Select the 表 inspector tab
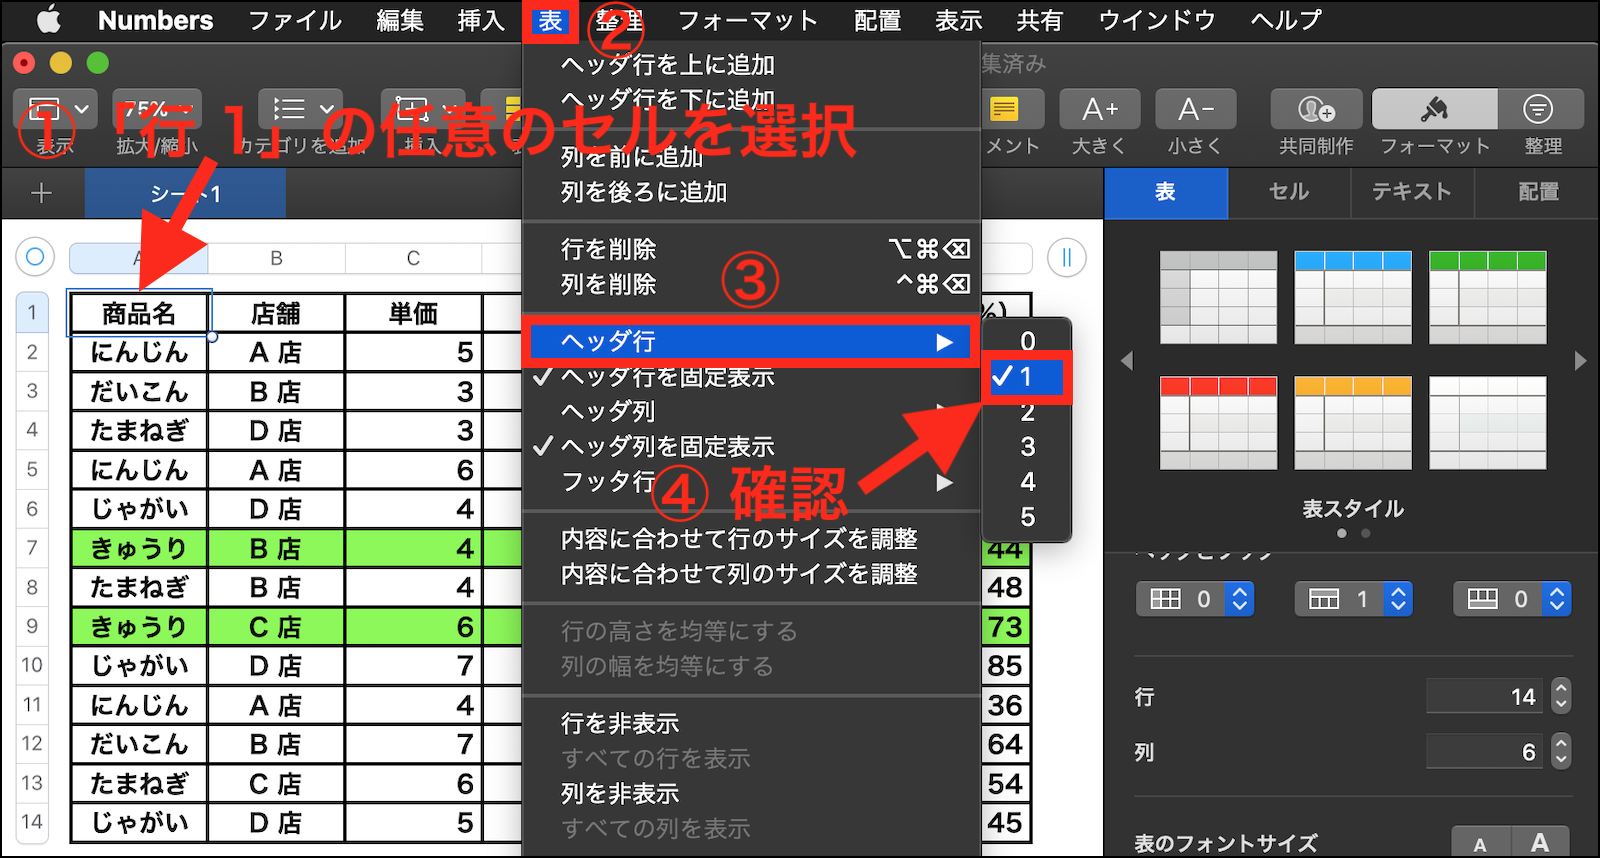This screenshot has height=858, width=1600. tap(1166, 192)
